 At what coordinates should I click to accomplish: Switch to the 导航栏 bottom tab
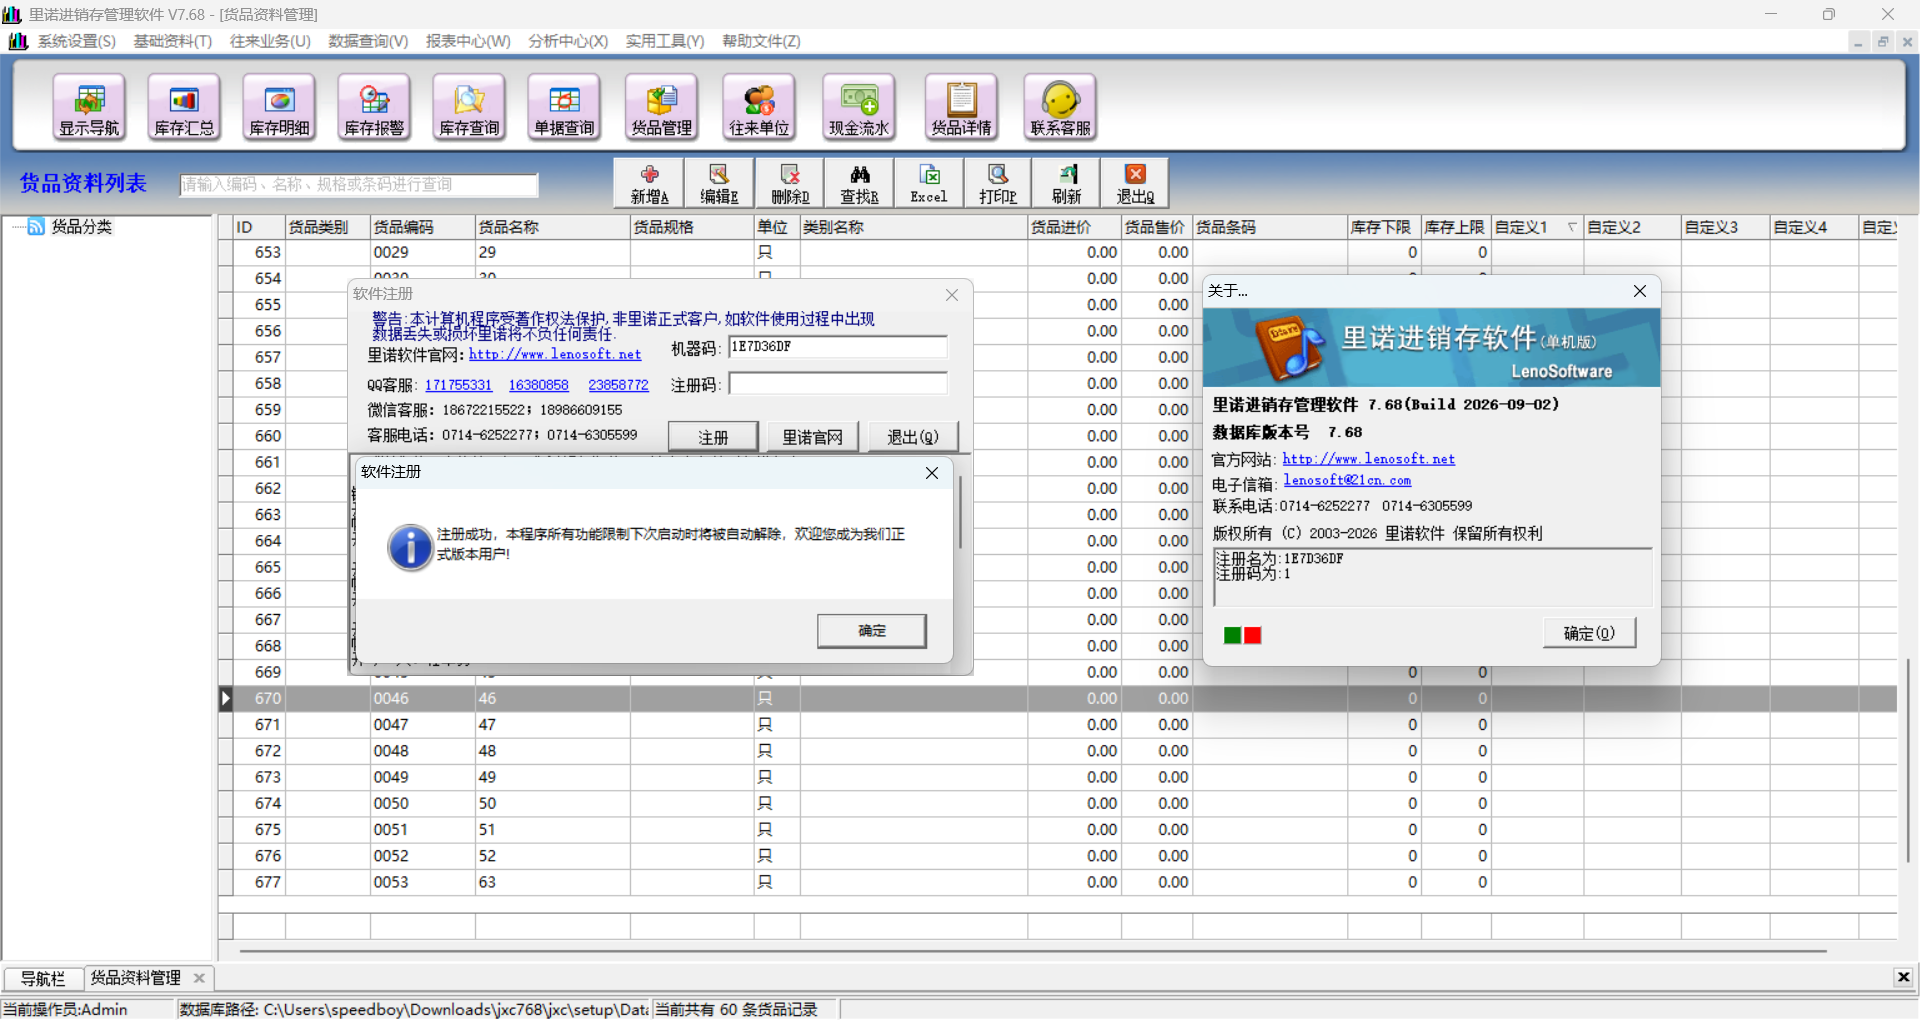click(43, 979)
